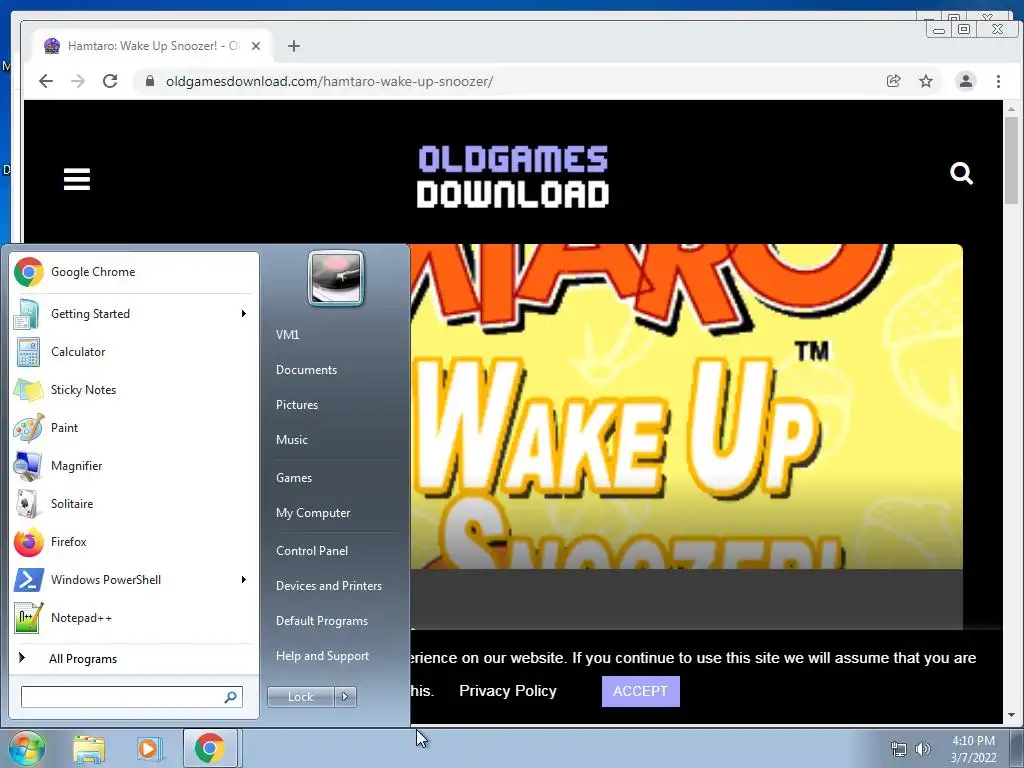Click scrollbar up arrow

[x=1012, y=108]
